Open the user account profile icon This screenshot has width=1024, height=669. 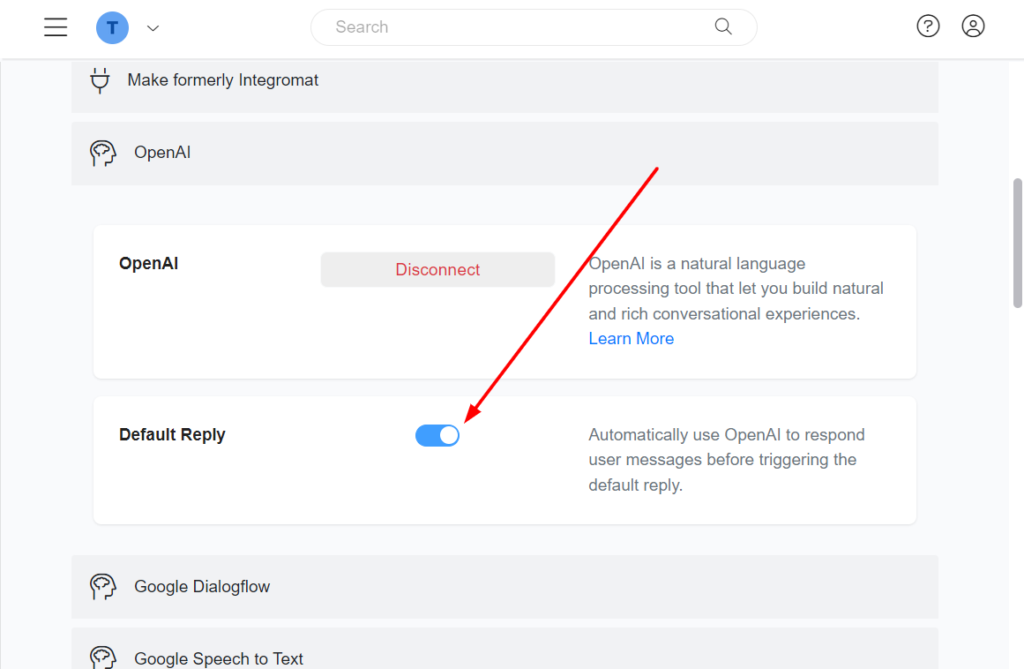point(973,26)
